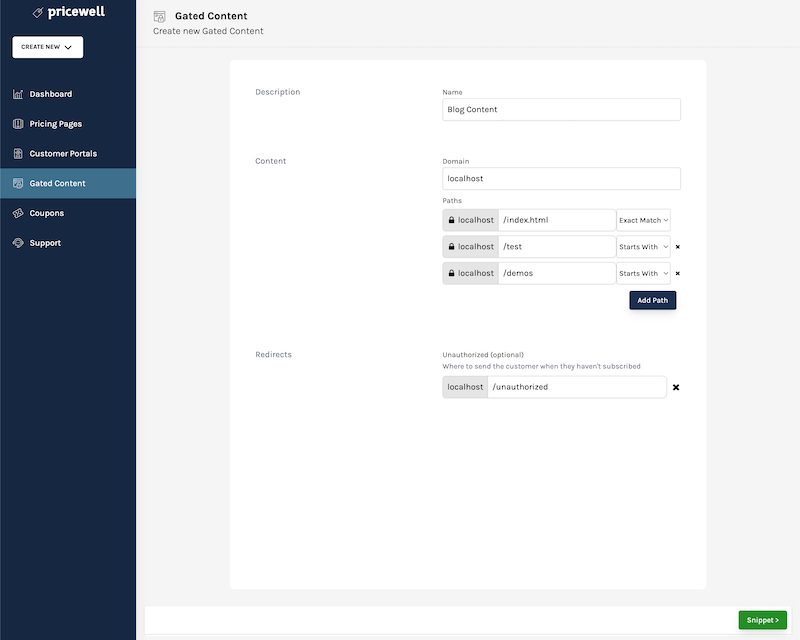Click the Customer Portals sidebar icon
Image resolution: width=800 pixels, height=640 pixels.
point(18,154)
